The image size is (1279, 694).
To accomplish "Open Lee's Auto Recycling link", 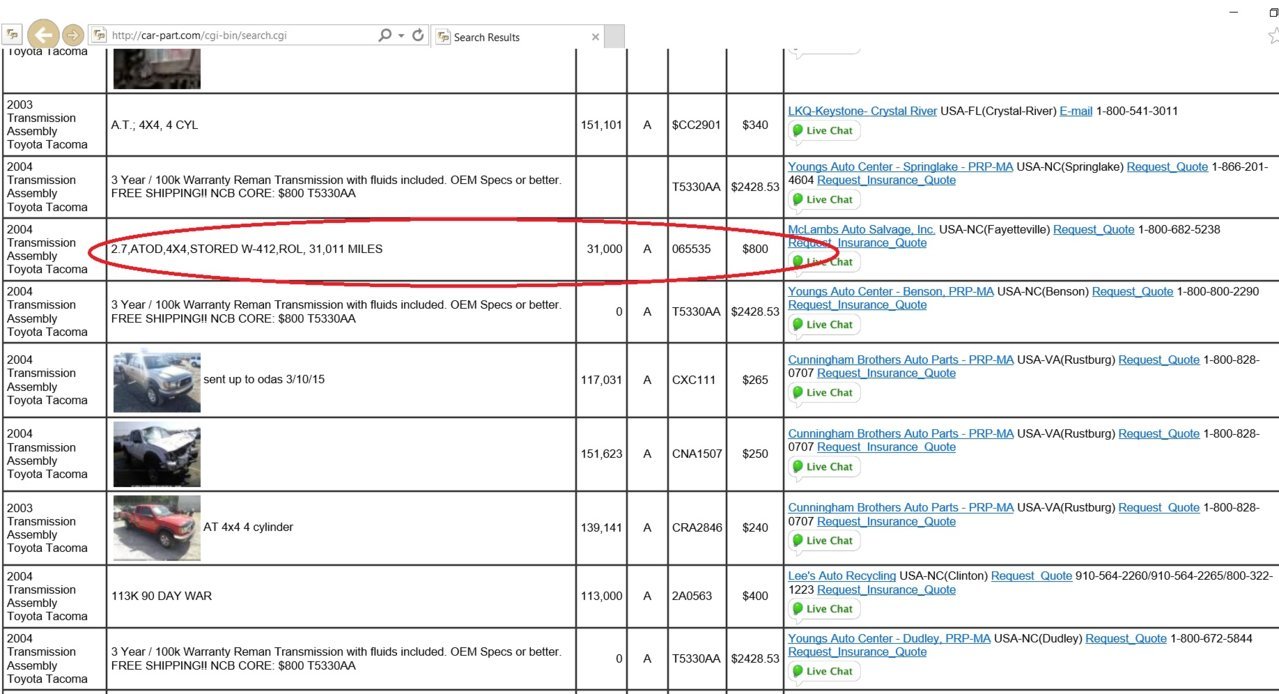I will point(842,576).
